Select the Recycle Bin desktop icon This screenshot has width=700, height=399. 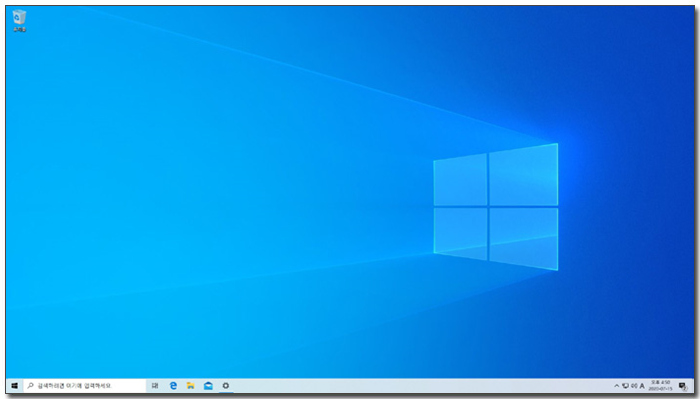coord(19,21)
